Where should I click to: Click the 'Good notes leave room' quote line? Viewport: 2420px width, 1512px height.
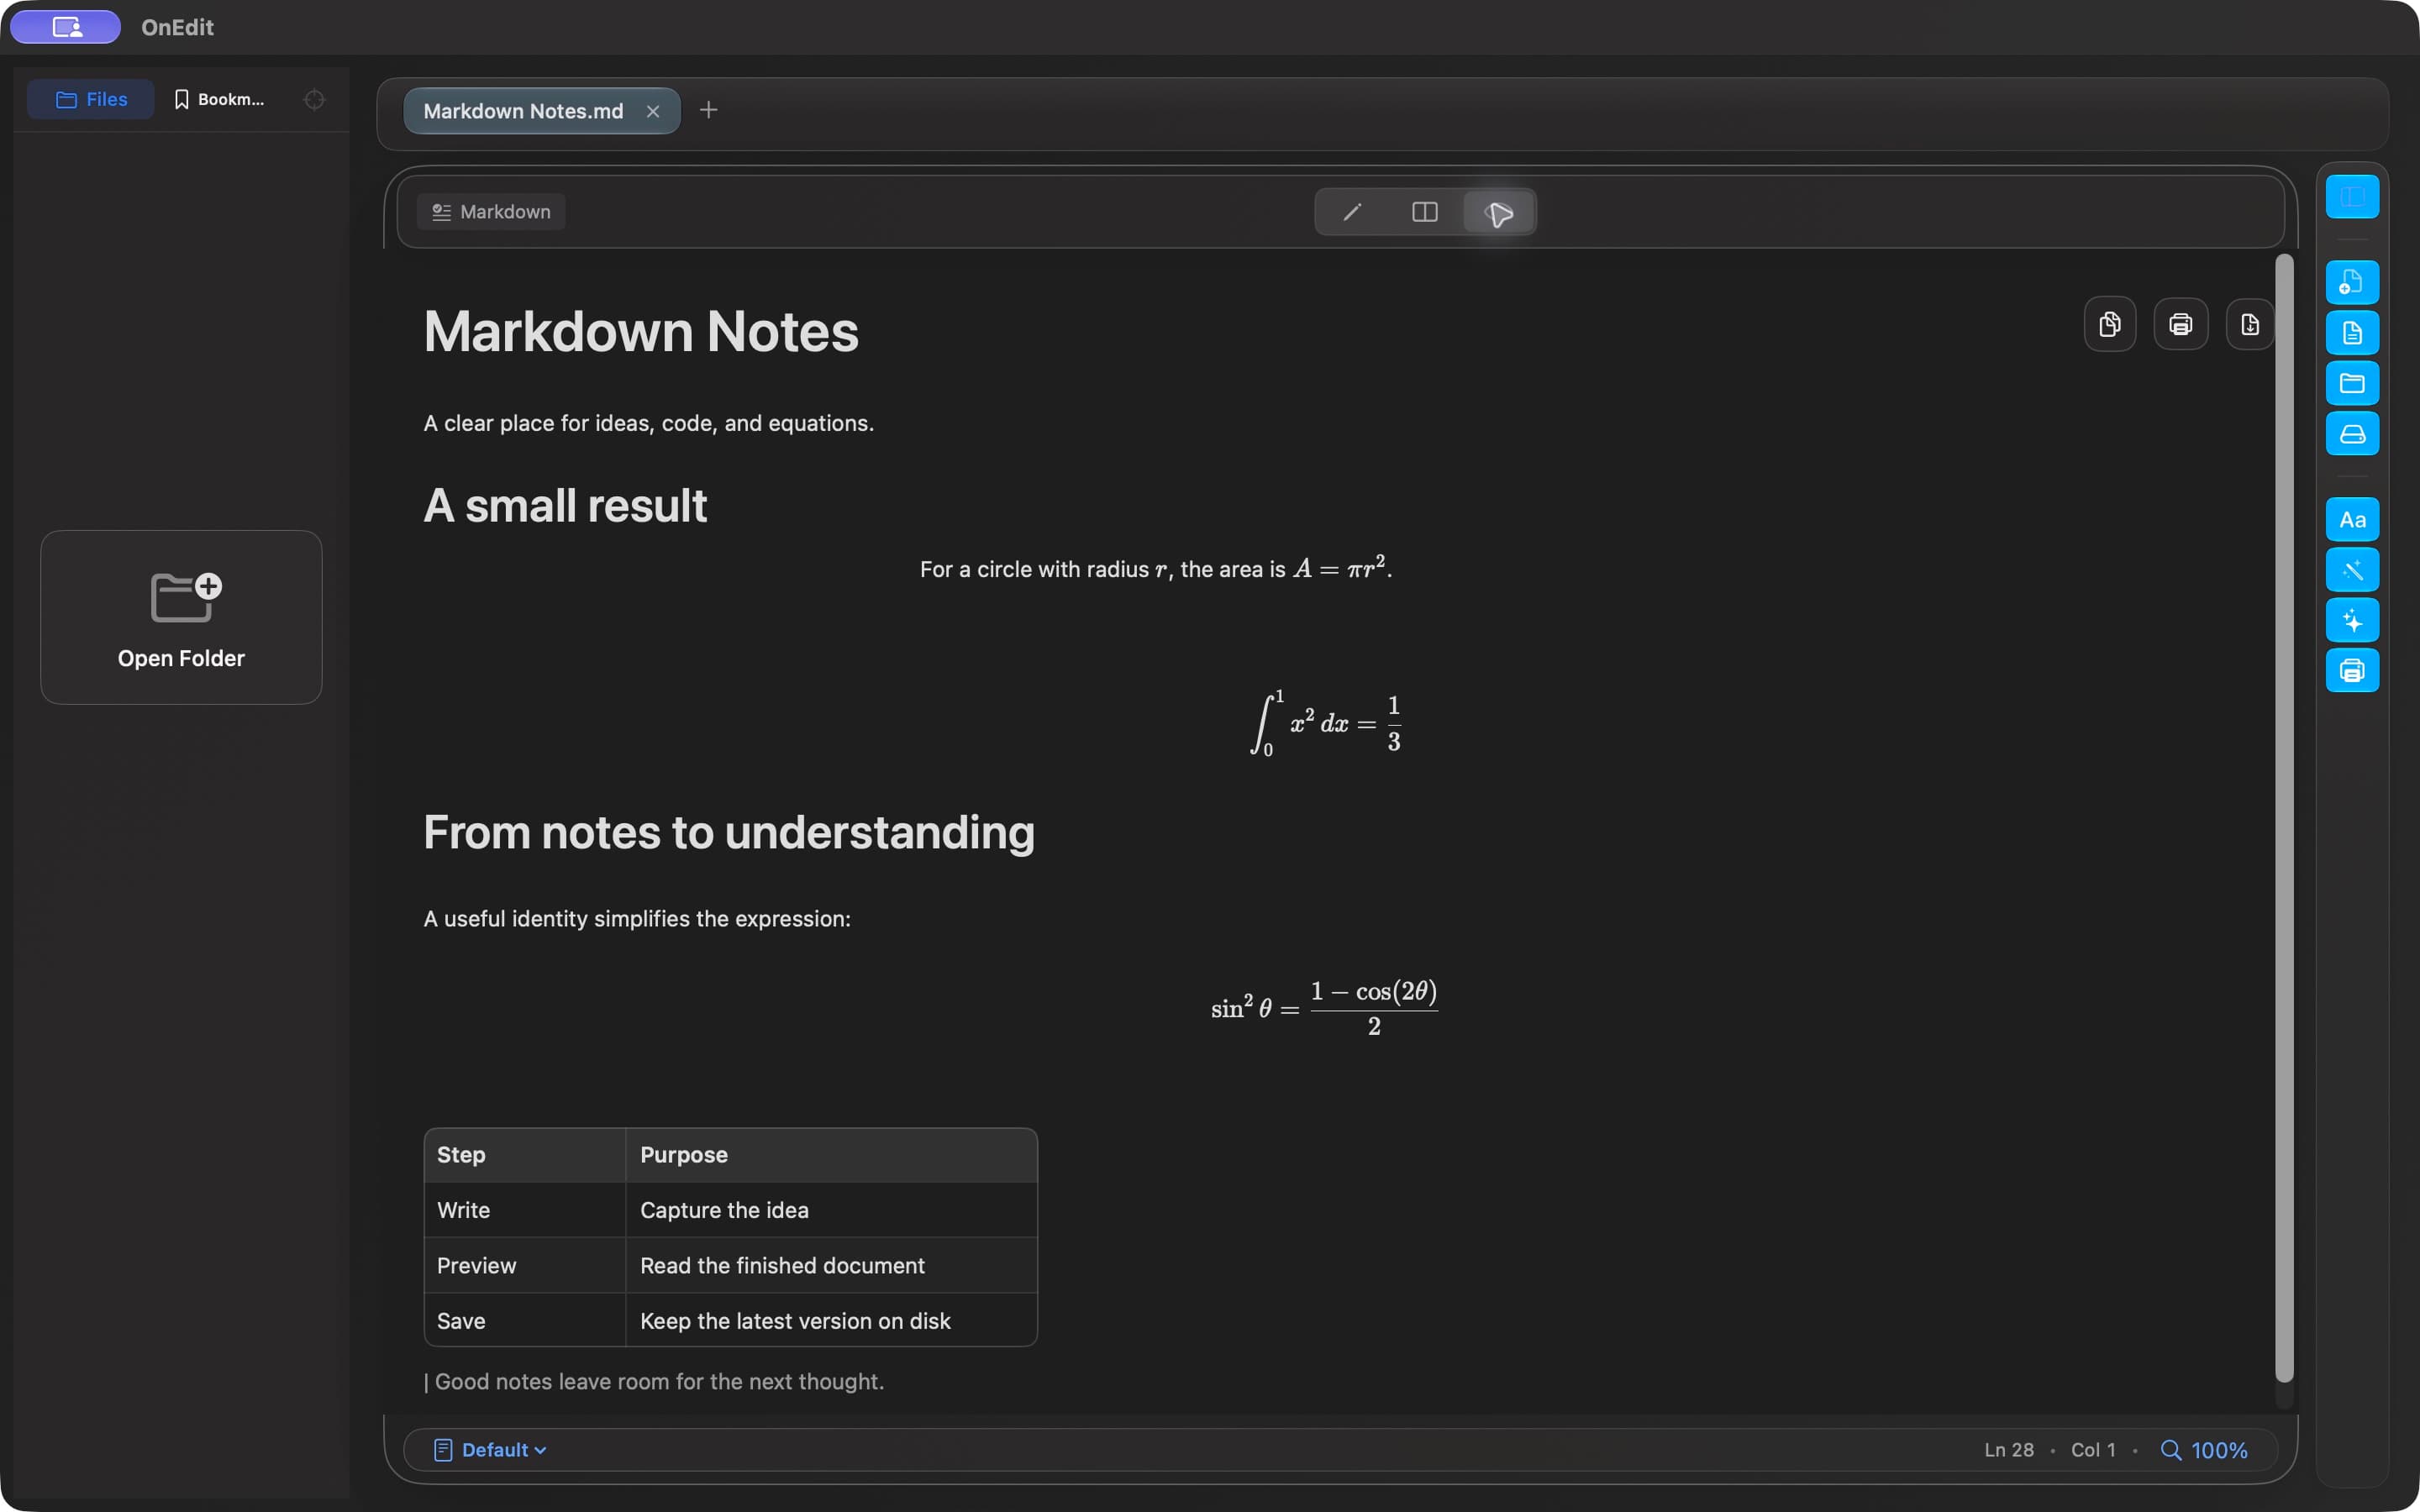click(654, 1382)
